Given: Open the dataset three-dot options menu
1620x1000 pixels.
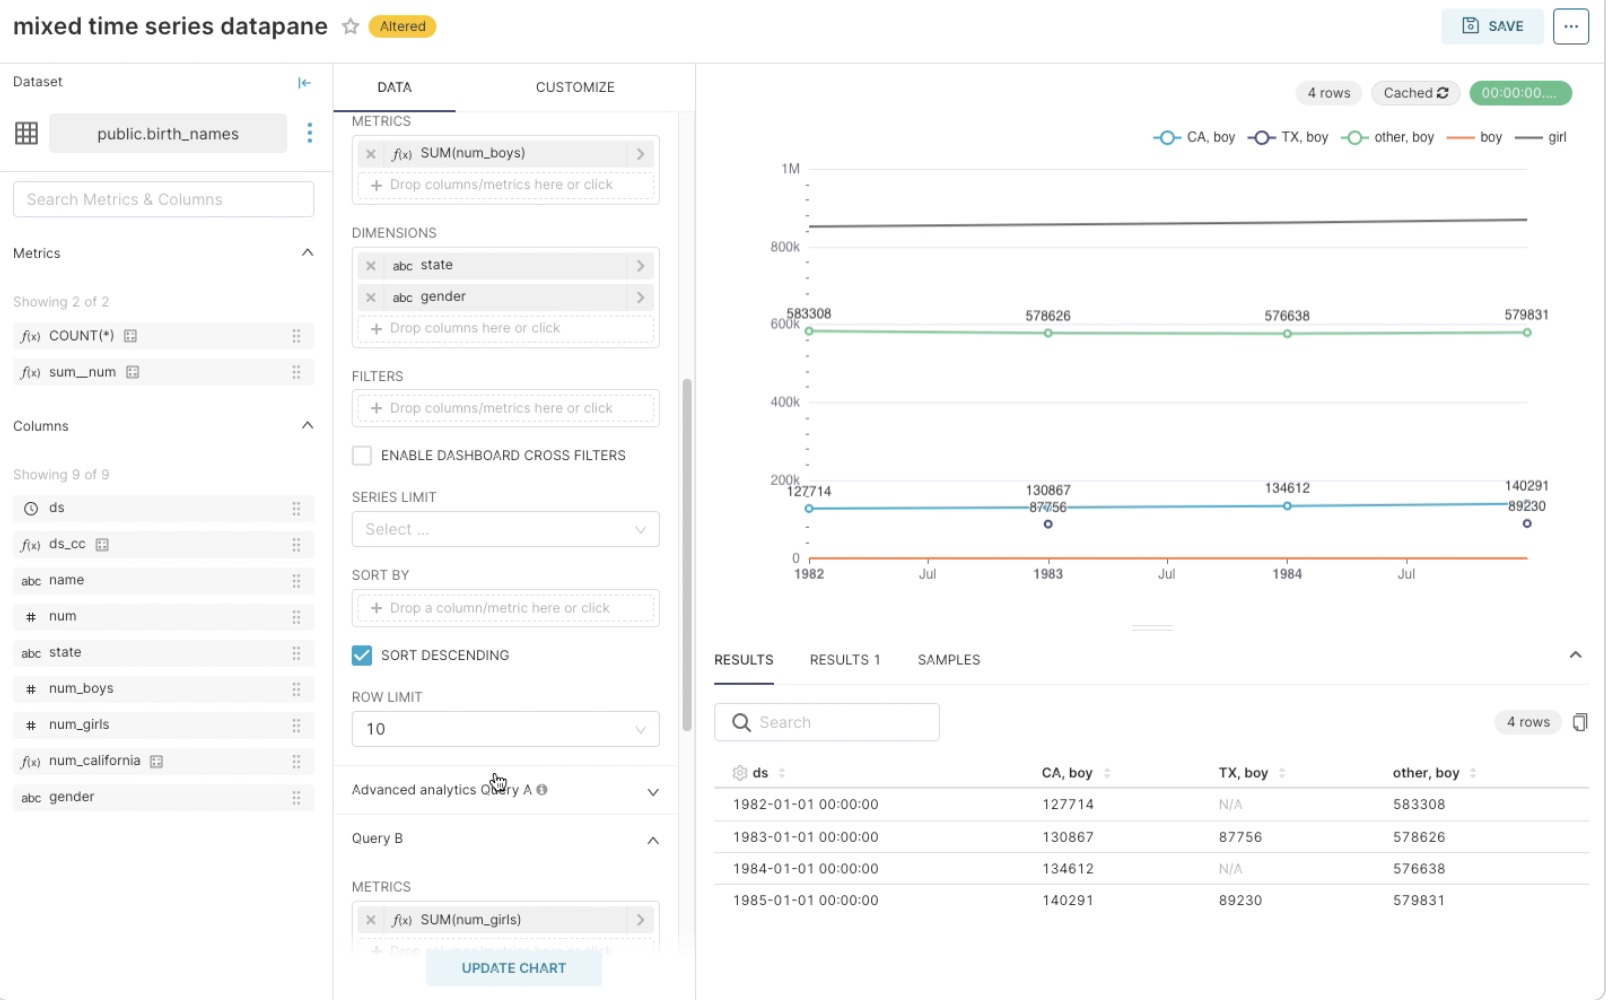Looking at the screenshot, I should (x=309, y=133).
